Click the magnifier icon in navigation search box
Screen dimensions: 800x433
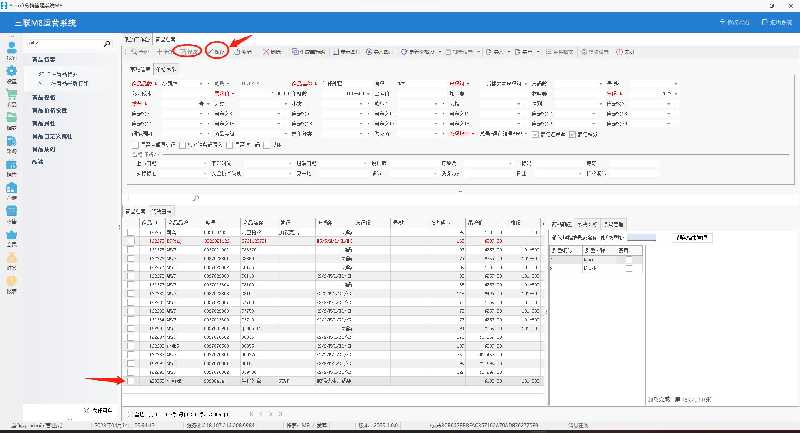[x=107, y=45]
